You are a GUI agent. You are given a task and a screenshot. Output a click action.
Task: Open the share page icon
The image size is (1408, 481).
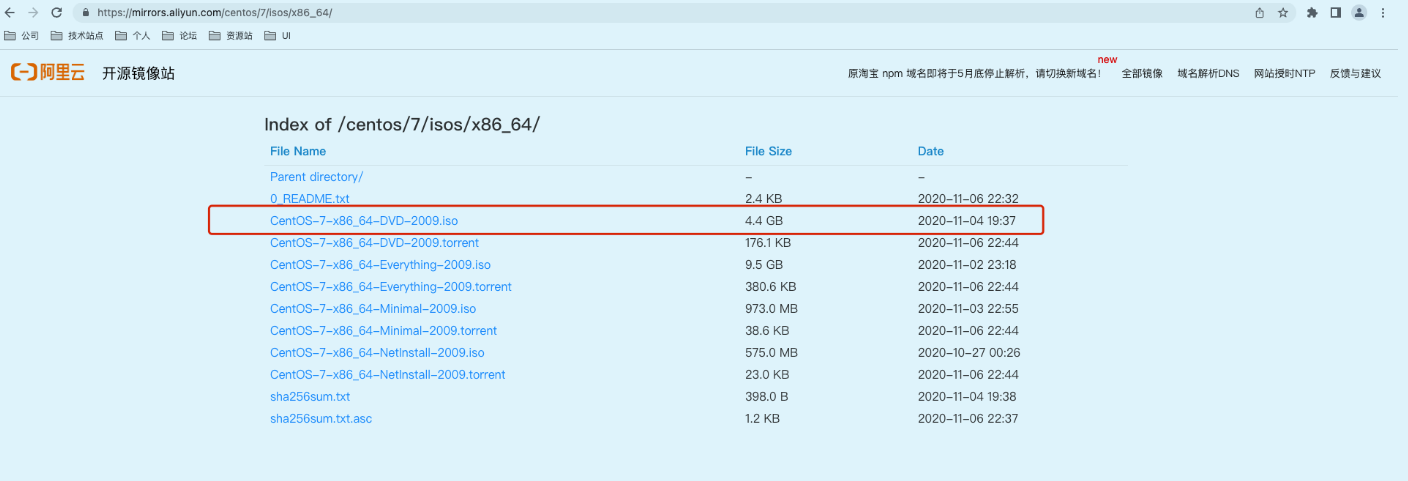pos(1259,13)
